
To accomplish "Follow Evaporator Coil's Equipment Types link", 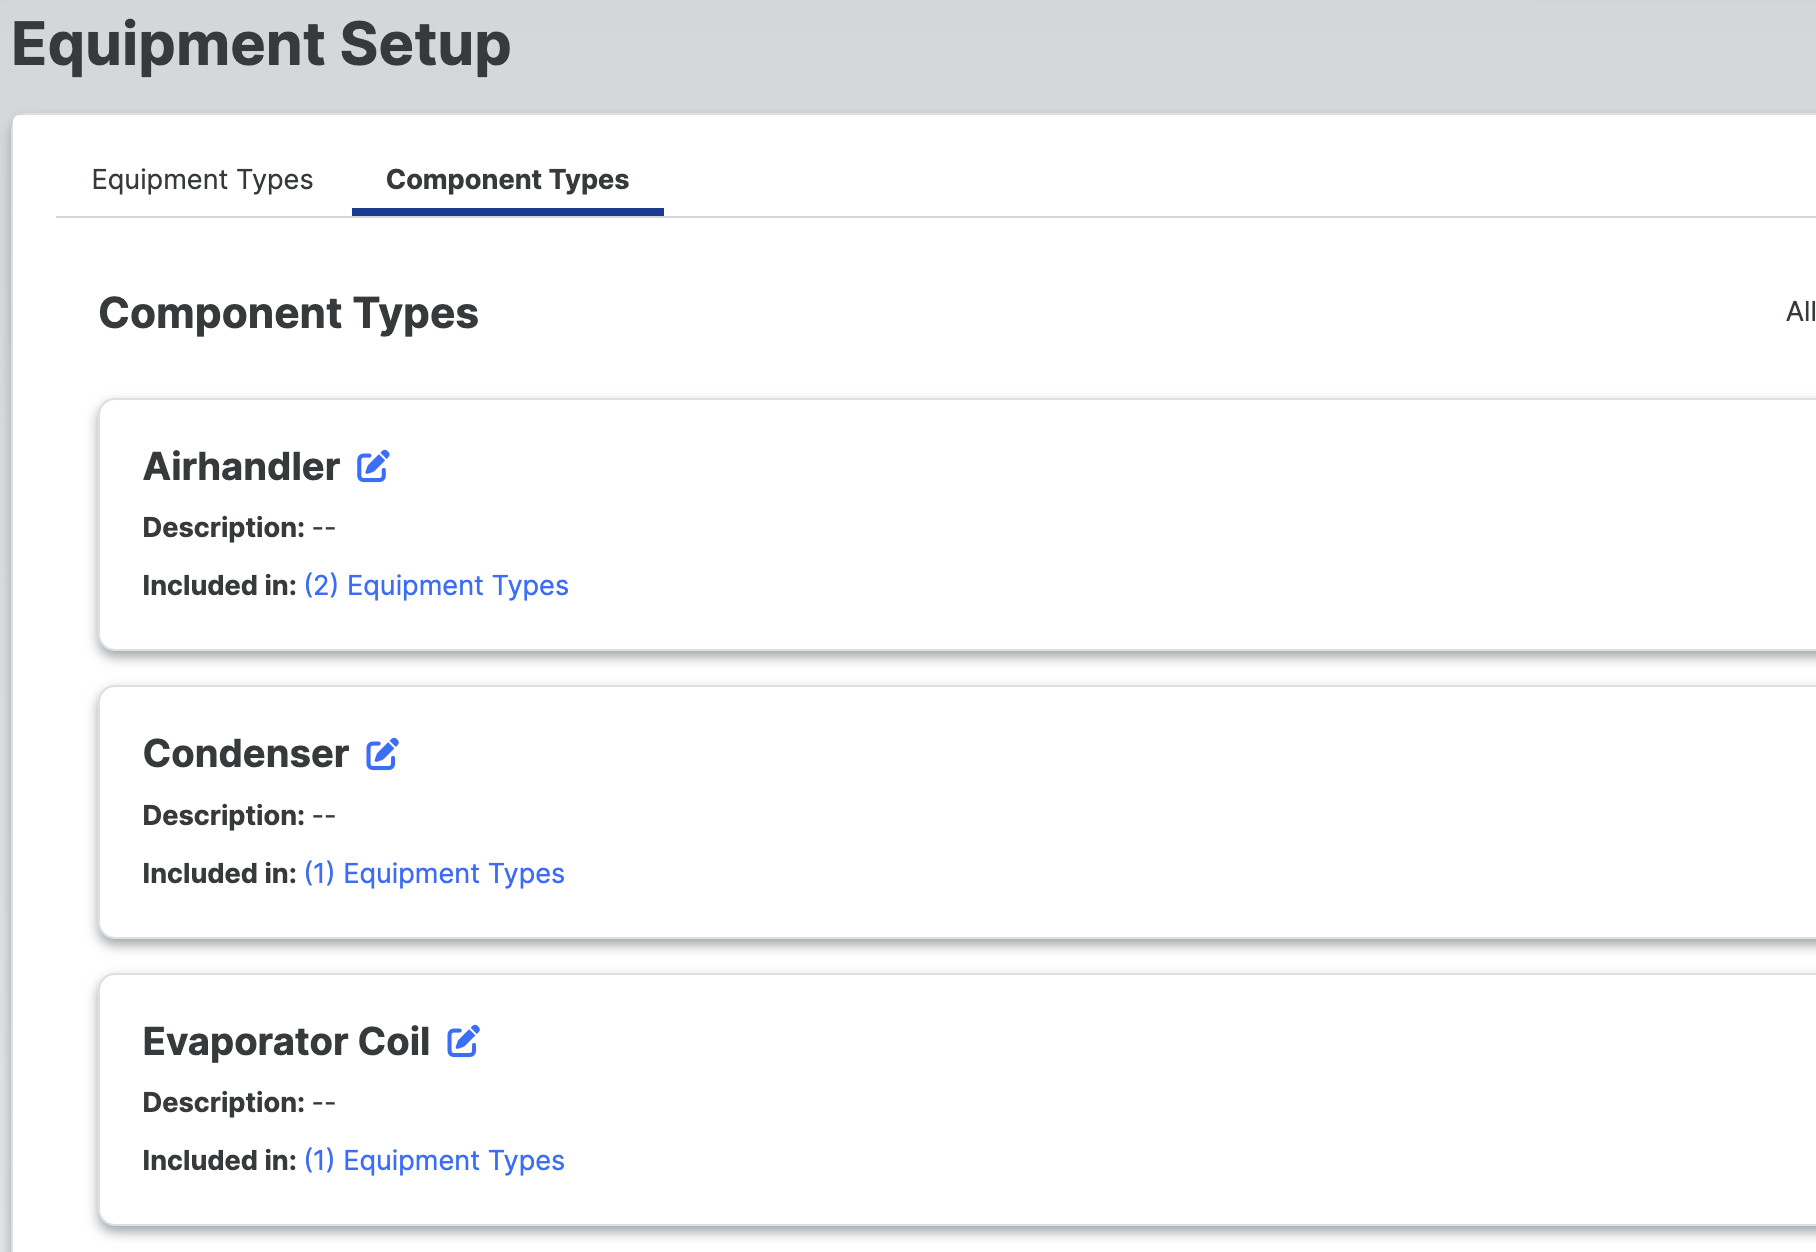I will (x=434, y=1160).
